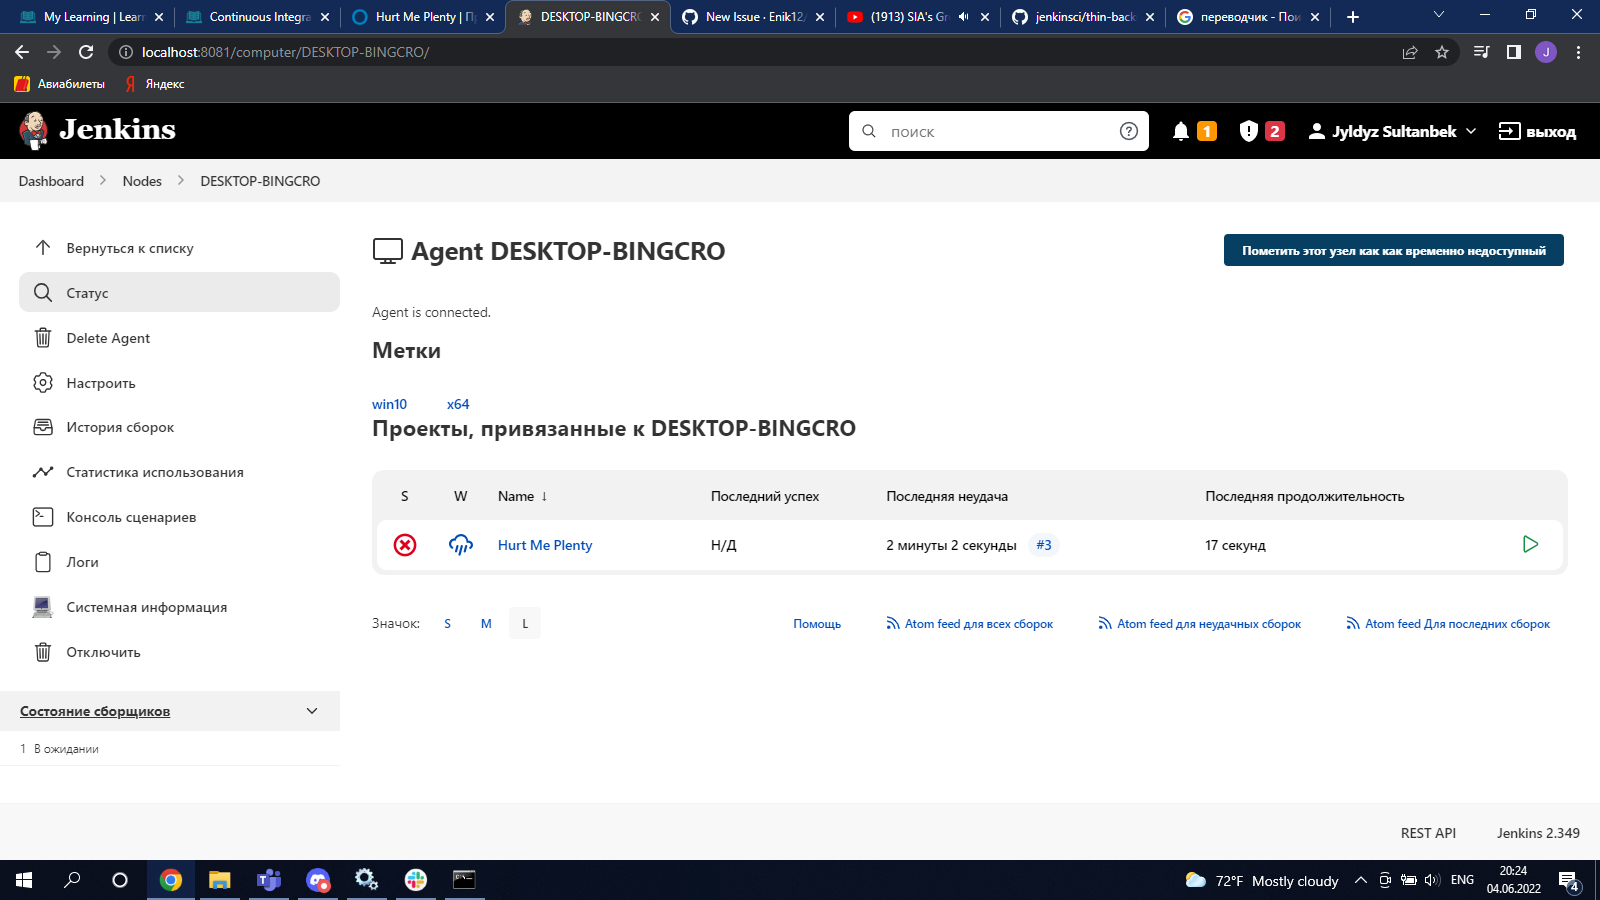The width and height of the screenshot is (1600, 900).
Task: Click the mark node temporarily offline button
Action: (1394, 251)
